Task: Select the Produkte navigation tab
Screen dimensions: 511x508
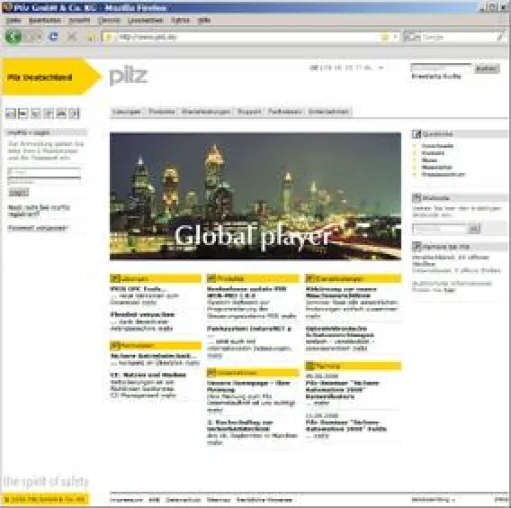Action: (x=162, y=112)
